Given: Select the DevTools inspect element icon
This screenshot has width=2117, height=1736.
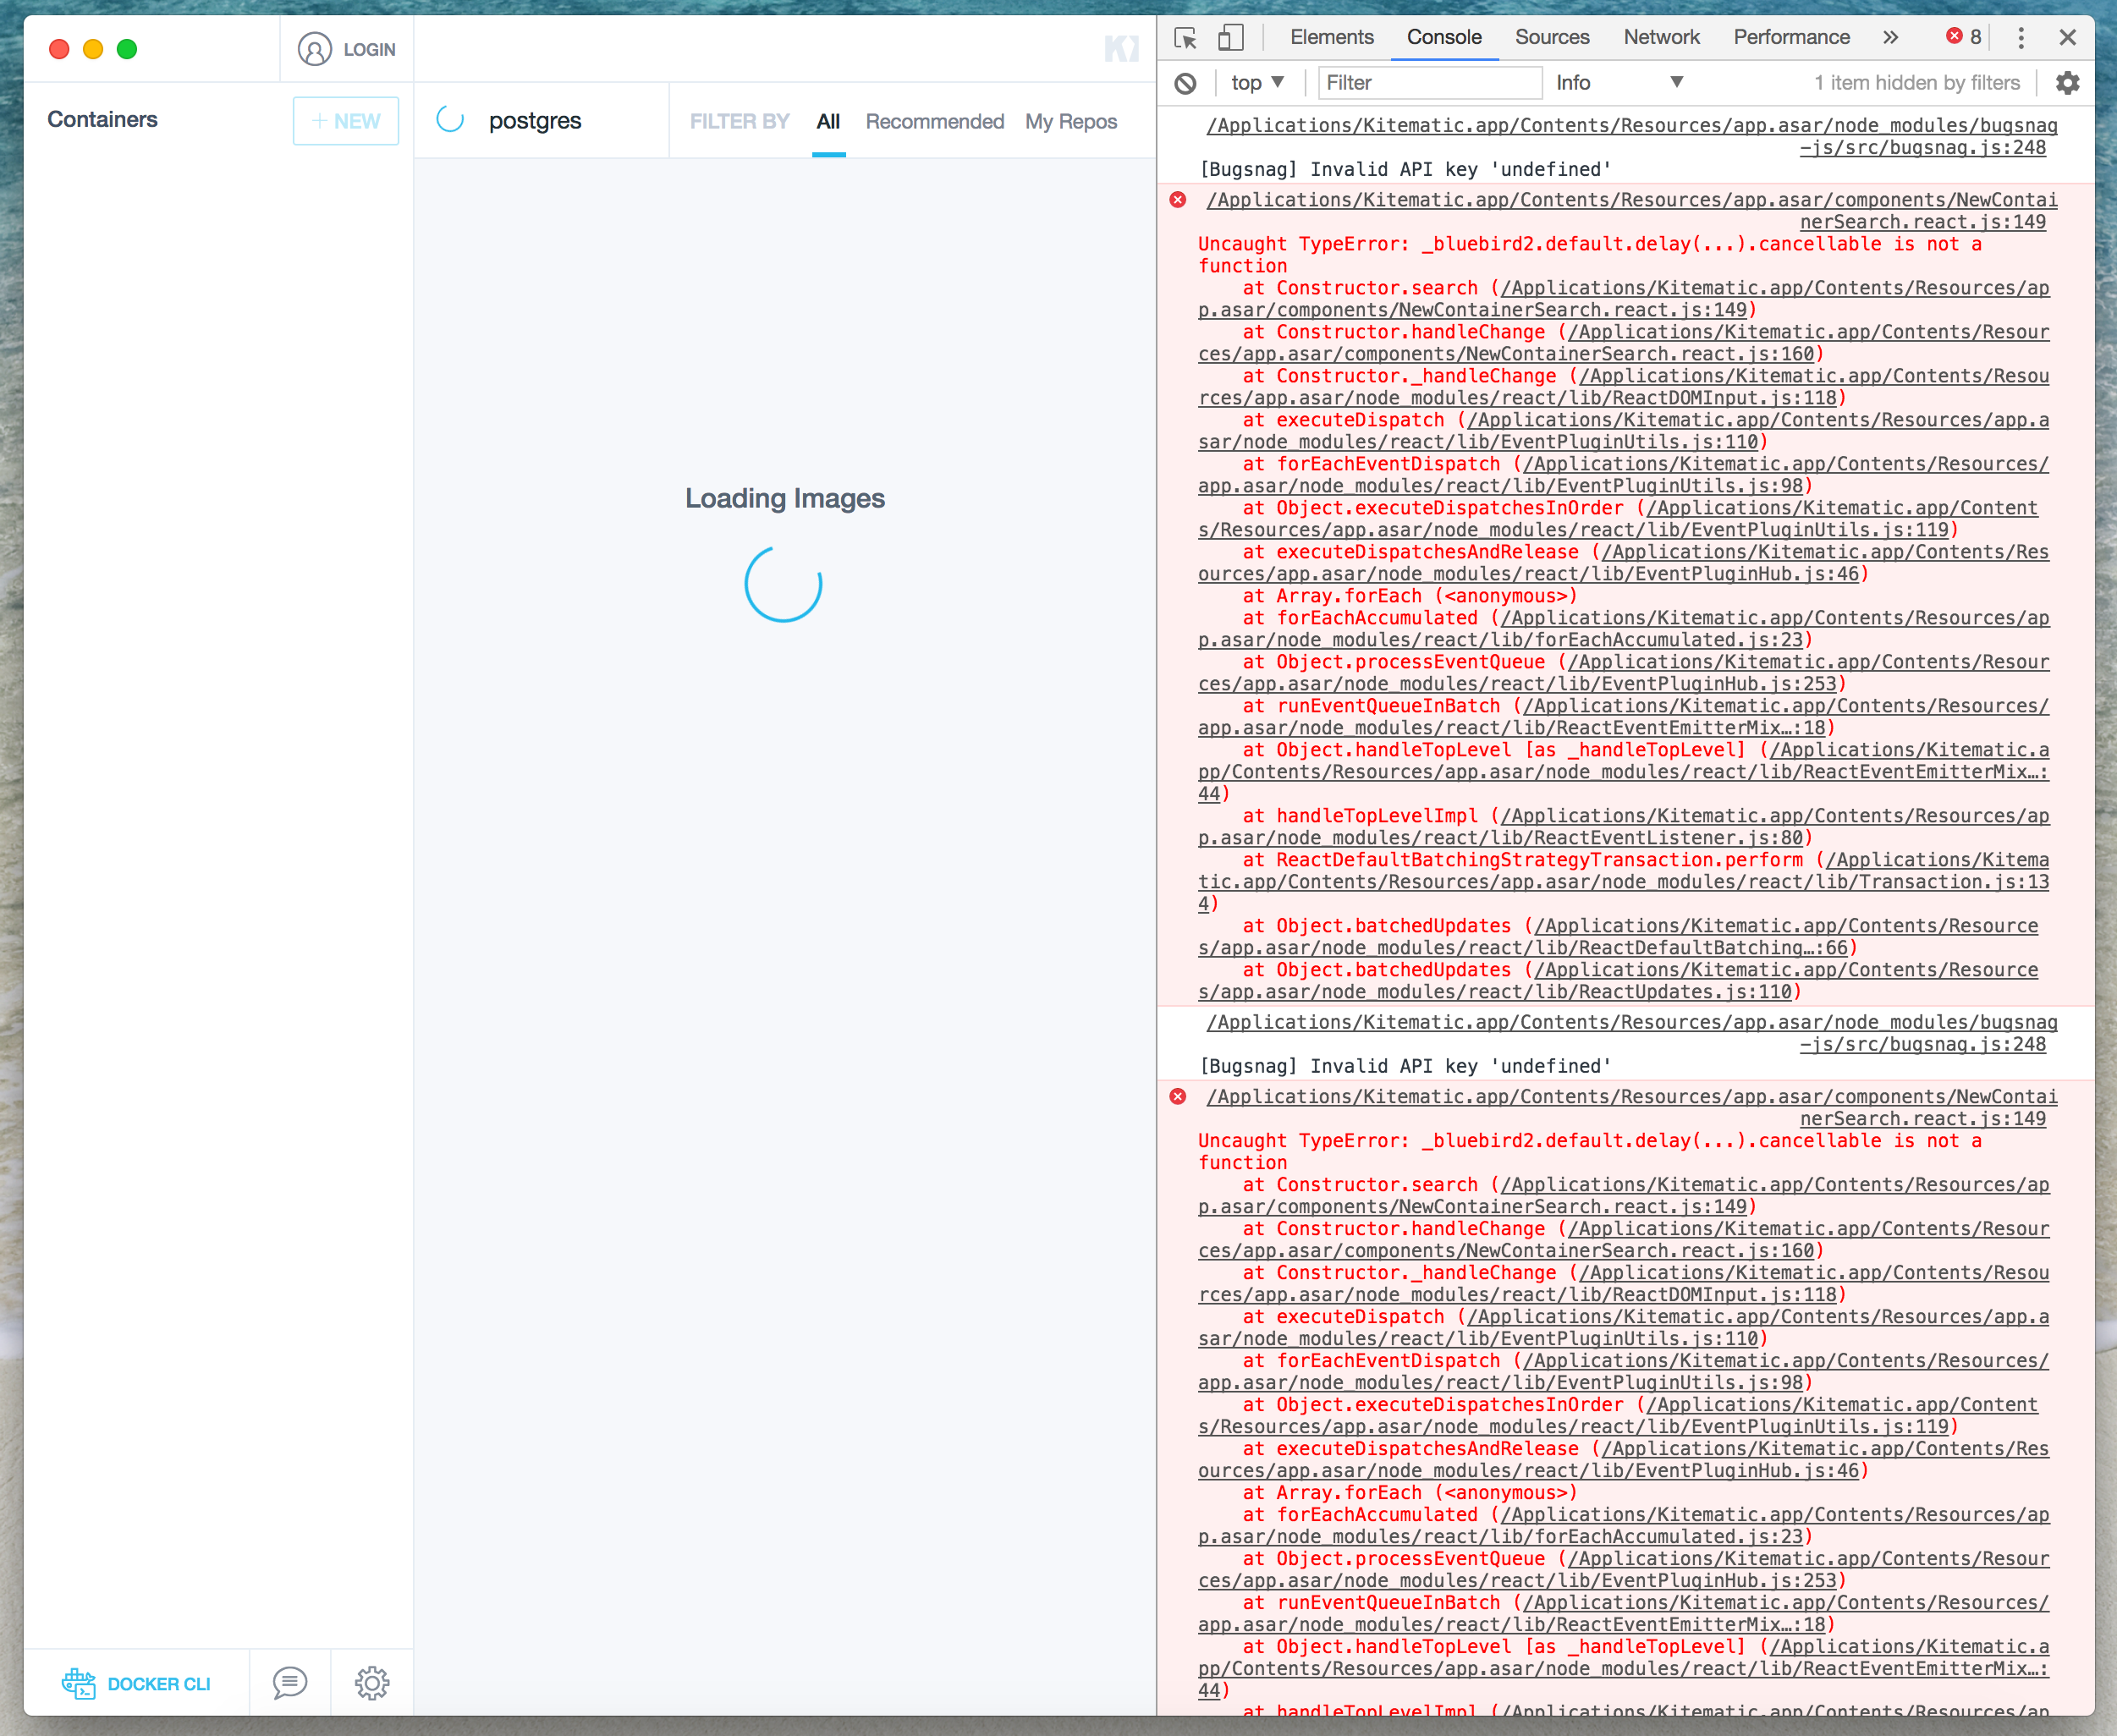Looking at the screenshot, I should coord(1186,38).
